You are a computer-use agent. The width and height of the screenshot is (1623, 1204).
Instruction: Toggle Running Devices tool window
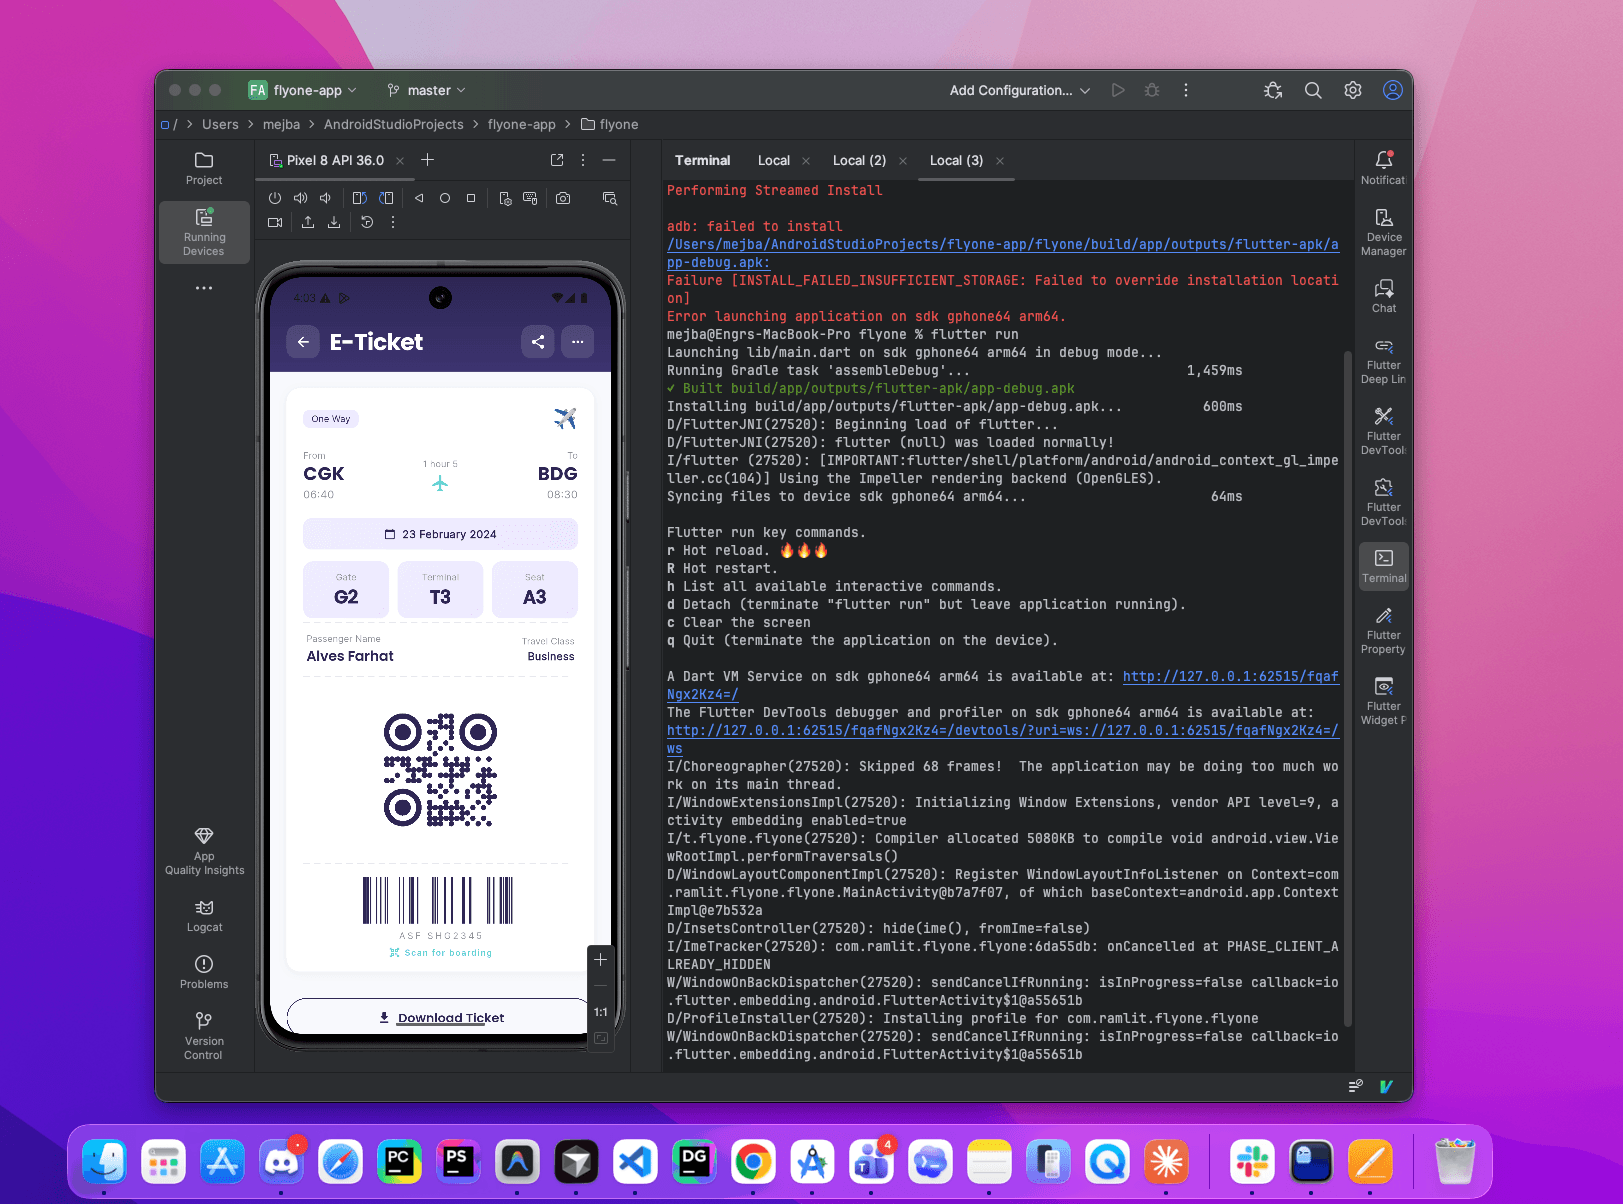pyautogui.click(x=204, y=232)
